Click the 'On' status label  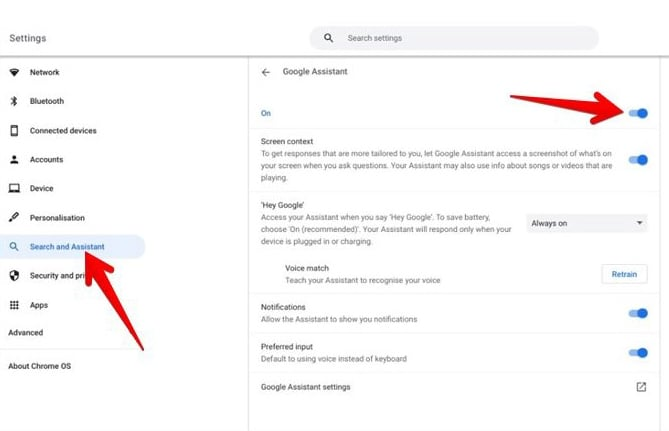click(x=266, y=113)
